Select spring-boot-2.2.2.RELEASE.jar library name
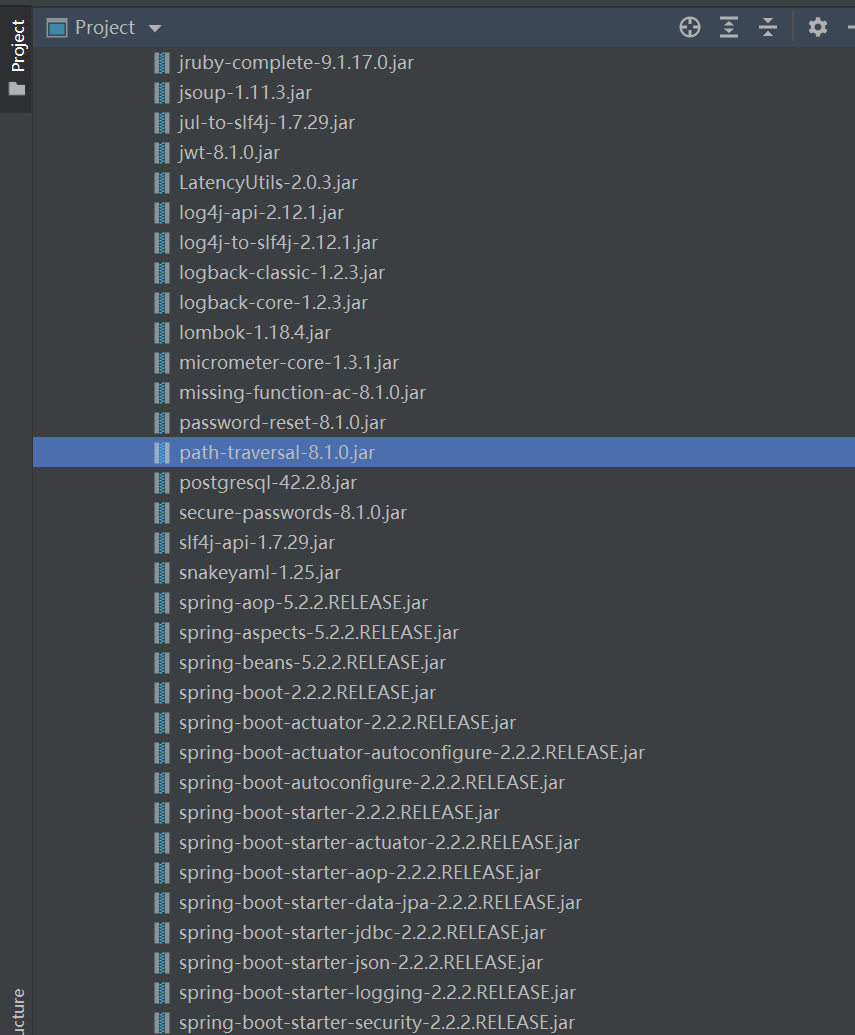 308,692
